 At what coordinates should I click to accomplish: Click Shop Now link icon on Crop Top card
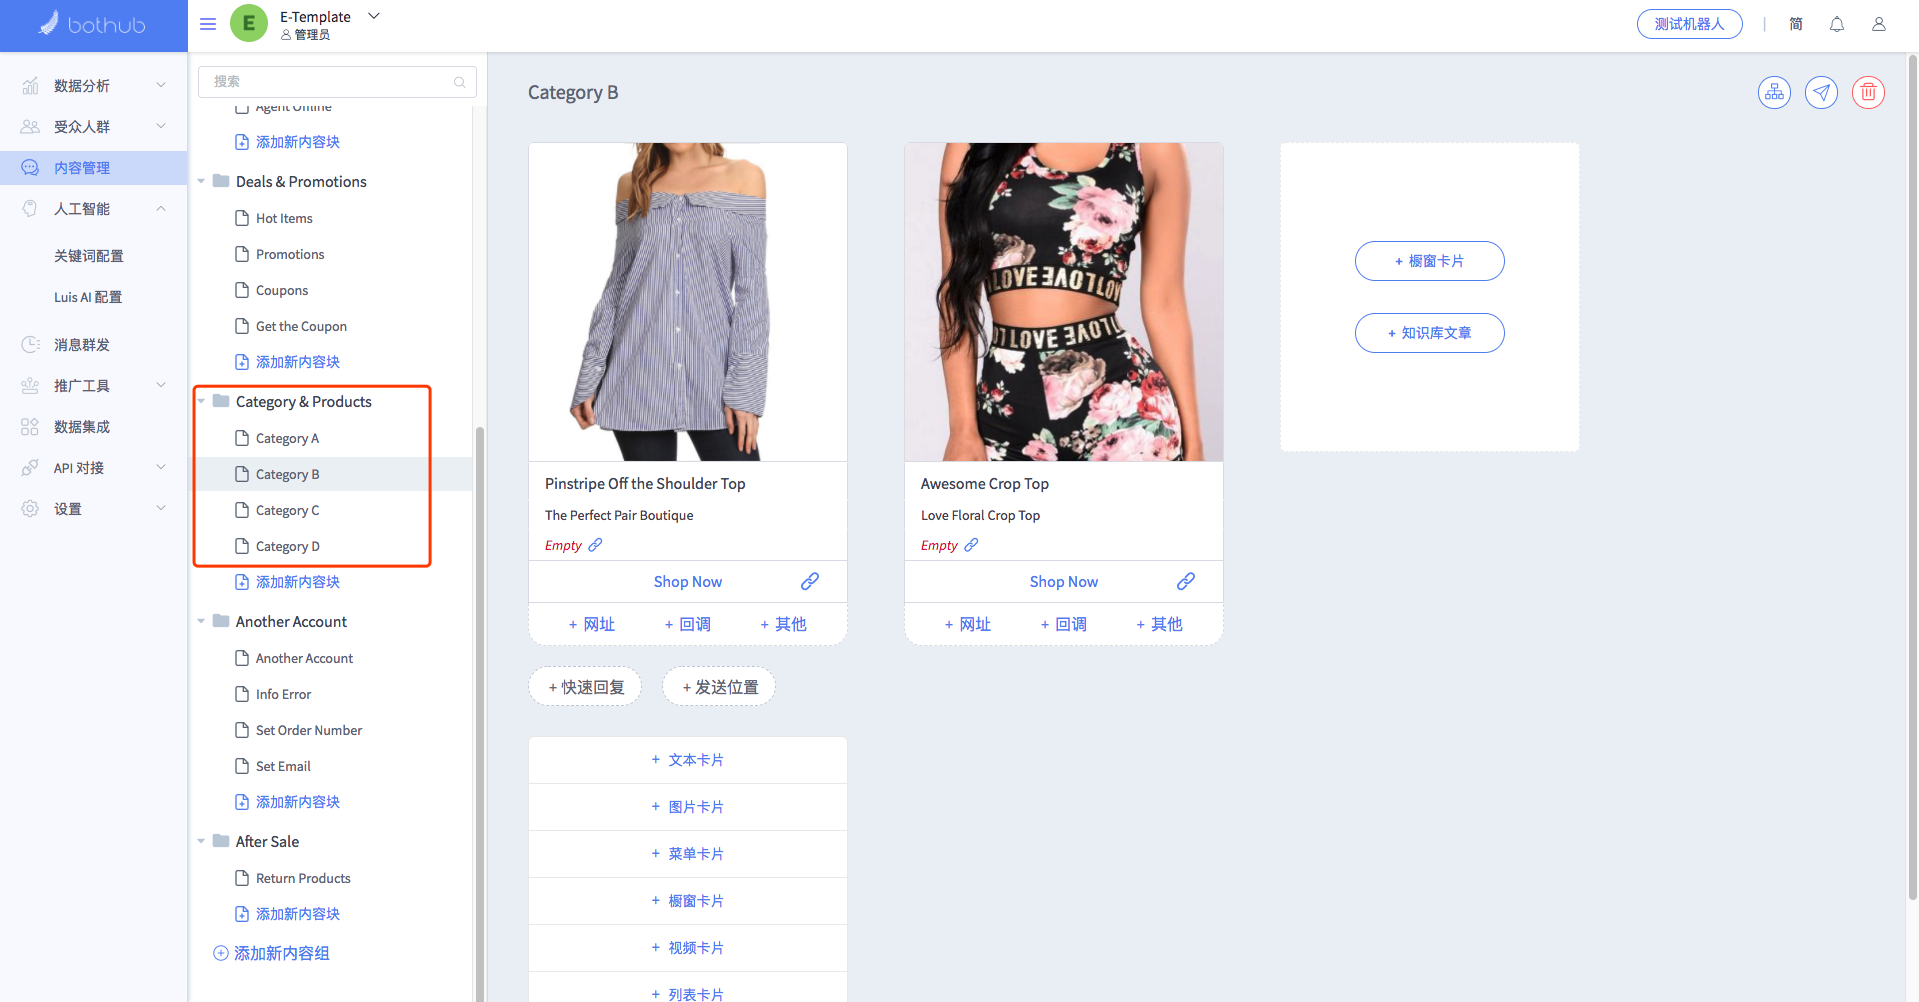(x=1186, y=581)
